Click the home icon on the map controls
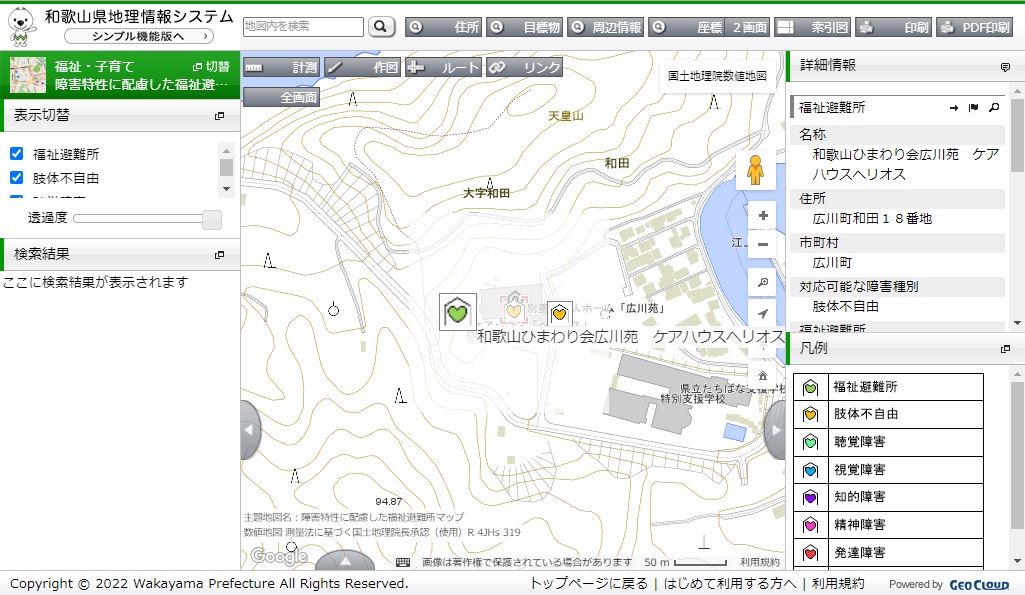This screenshot has width=1025, height=595. click(763, 374)
